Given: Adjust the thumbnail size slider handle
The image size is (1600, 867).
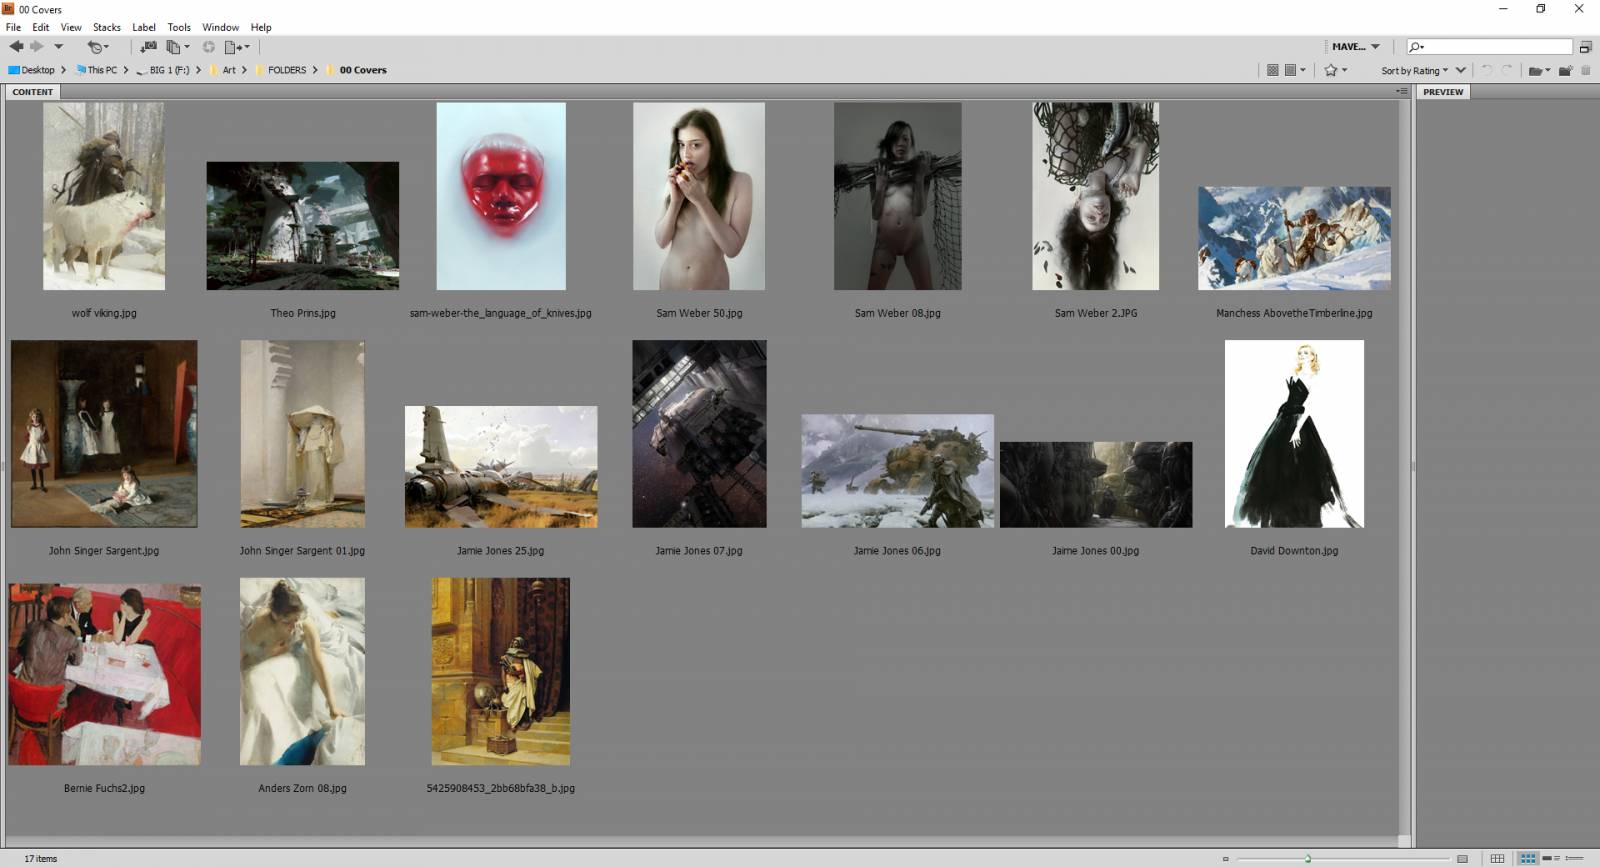Looking at the screenshot, I should (x=1307, y=859).
